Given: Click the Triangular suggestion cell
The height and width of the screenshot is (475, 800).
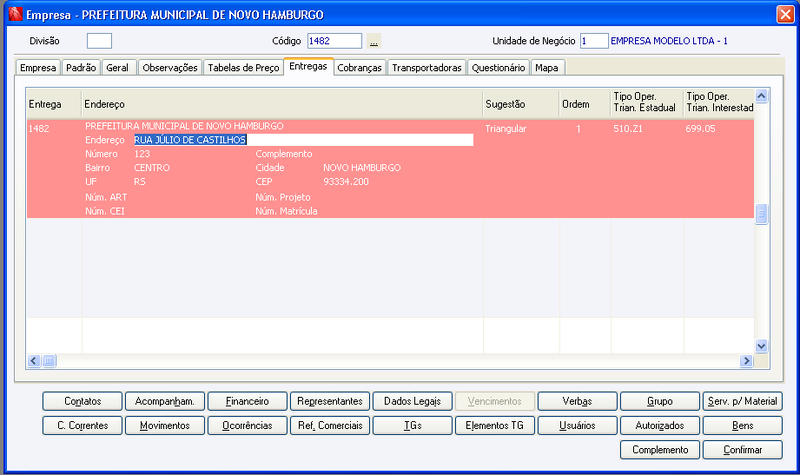Looking at the screenshot, I should (x=506, y=129).
